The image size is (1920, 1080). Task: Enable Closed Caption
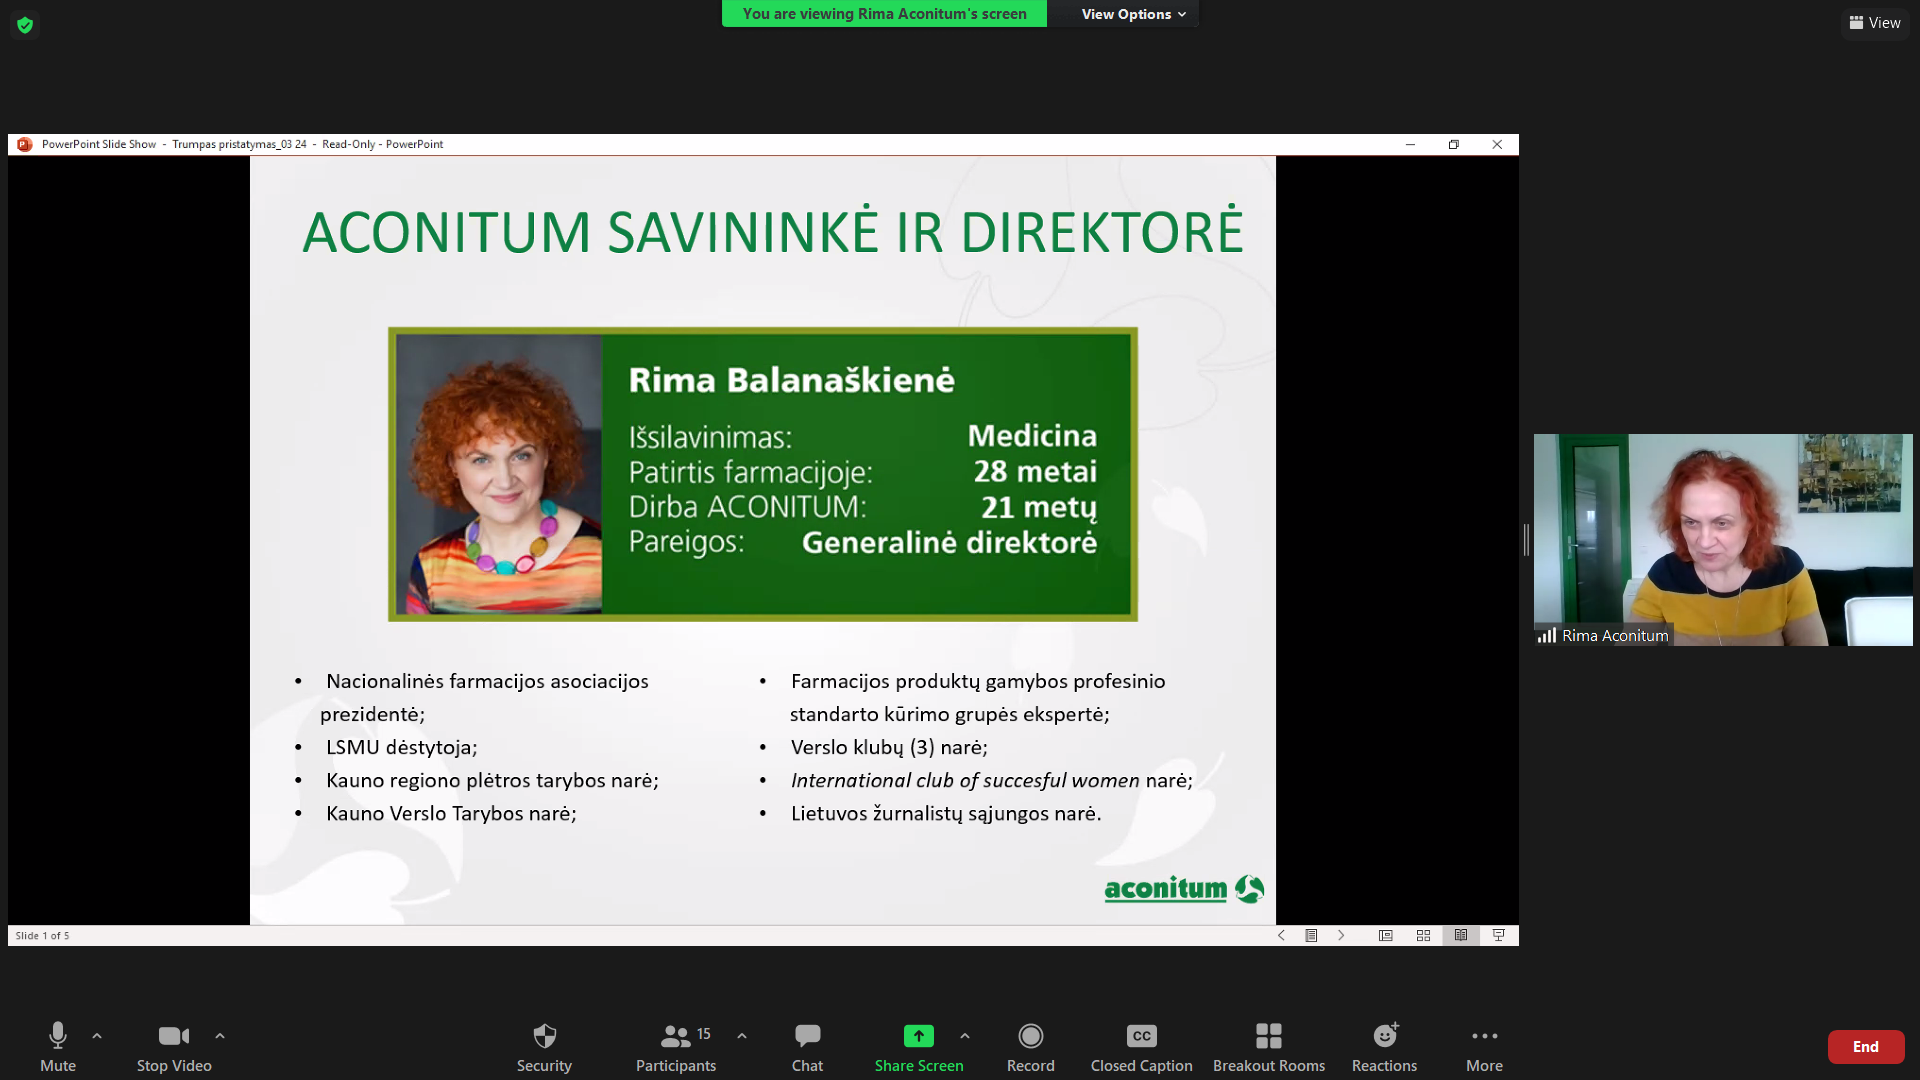[x=1141, y=1046]
